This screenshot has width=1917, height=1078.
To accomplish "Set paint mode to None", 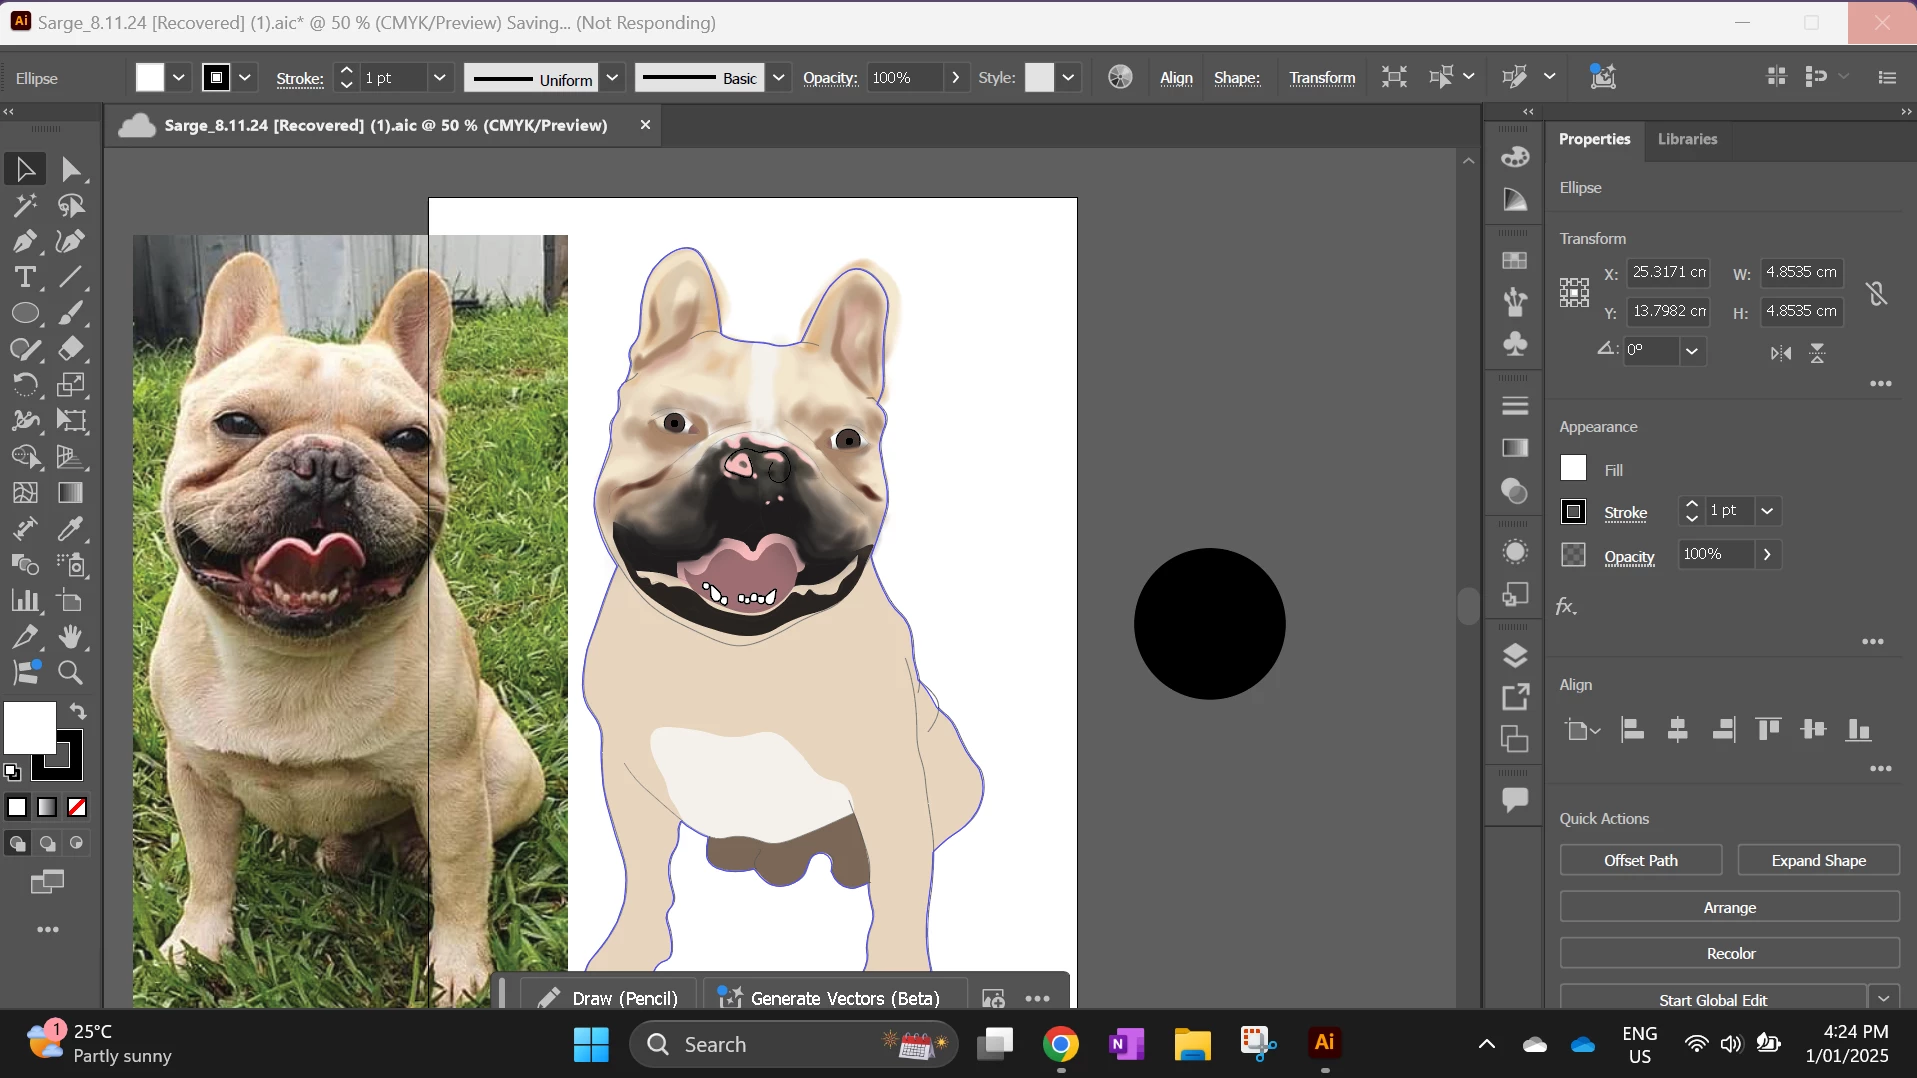I will [x=77, y=808].
